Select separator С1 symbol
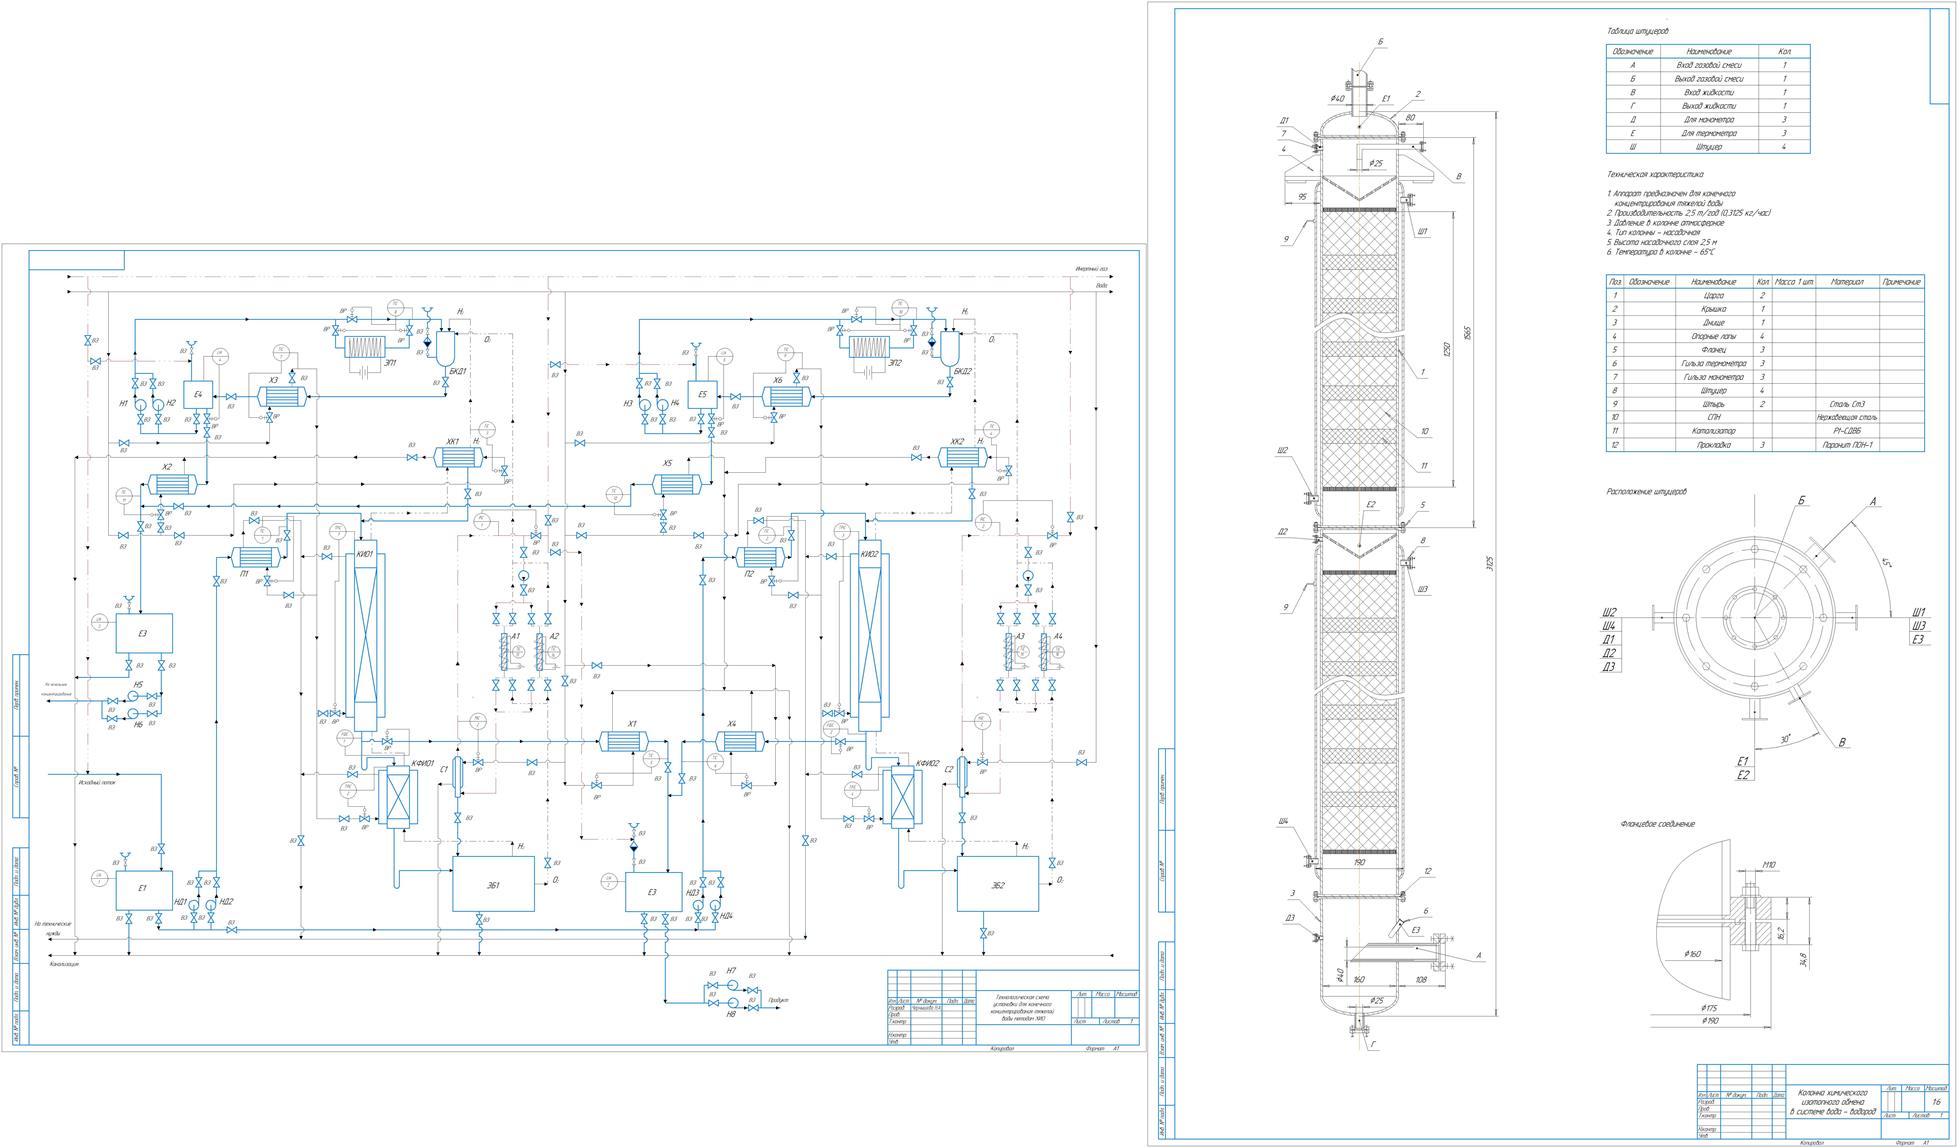Viewport: 1957px width, 1147px height. (x=457, y=775)
